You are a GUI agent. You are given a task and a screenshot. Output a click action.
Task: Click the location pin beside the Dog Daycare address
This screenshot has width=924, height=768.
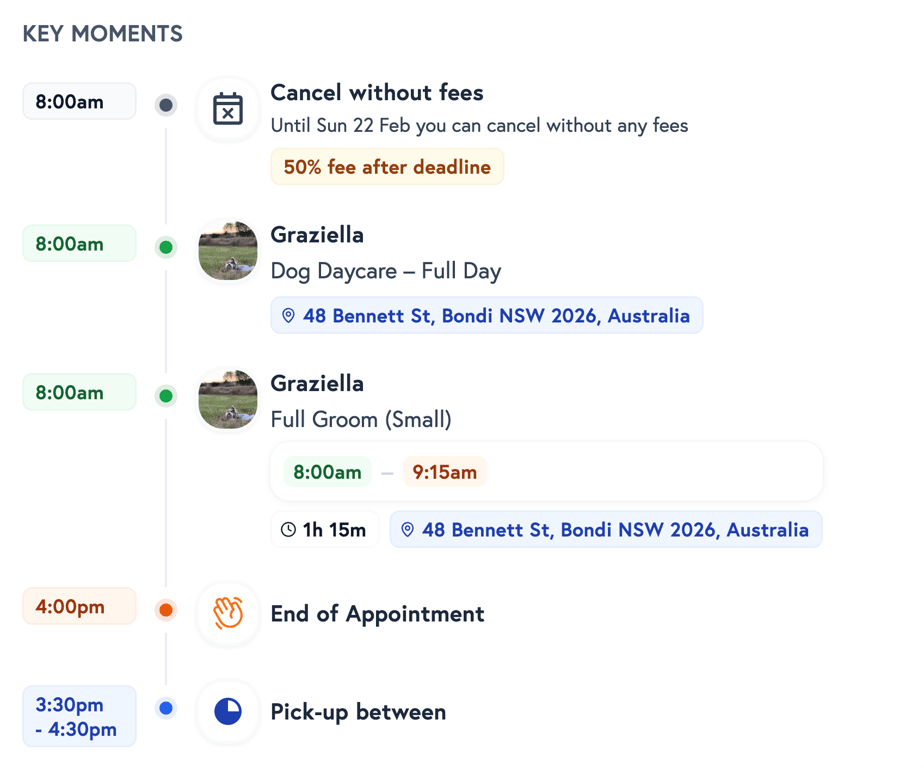pyautogui.click(x=288, y=315)
